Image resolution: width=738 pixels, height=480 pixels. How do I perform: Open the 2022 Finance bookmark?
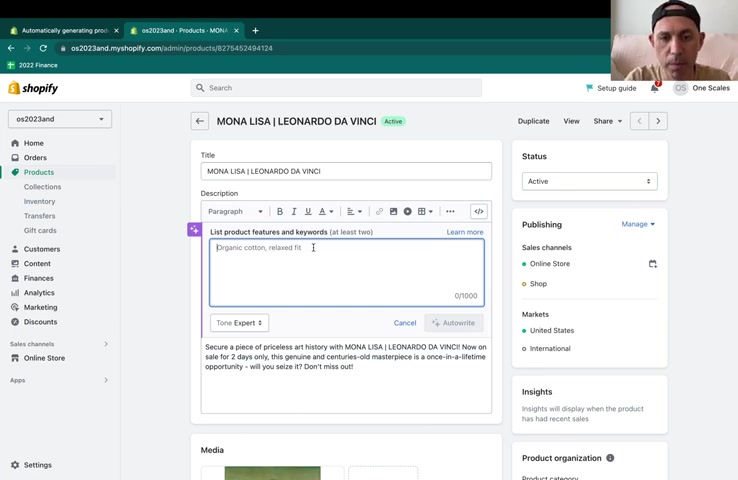[x=32, y=65]
